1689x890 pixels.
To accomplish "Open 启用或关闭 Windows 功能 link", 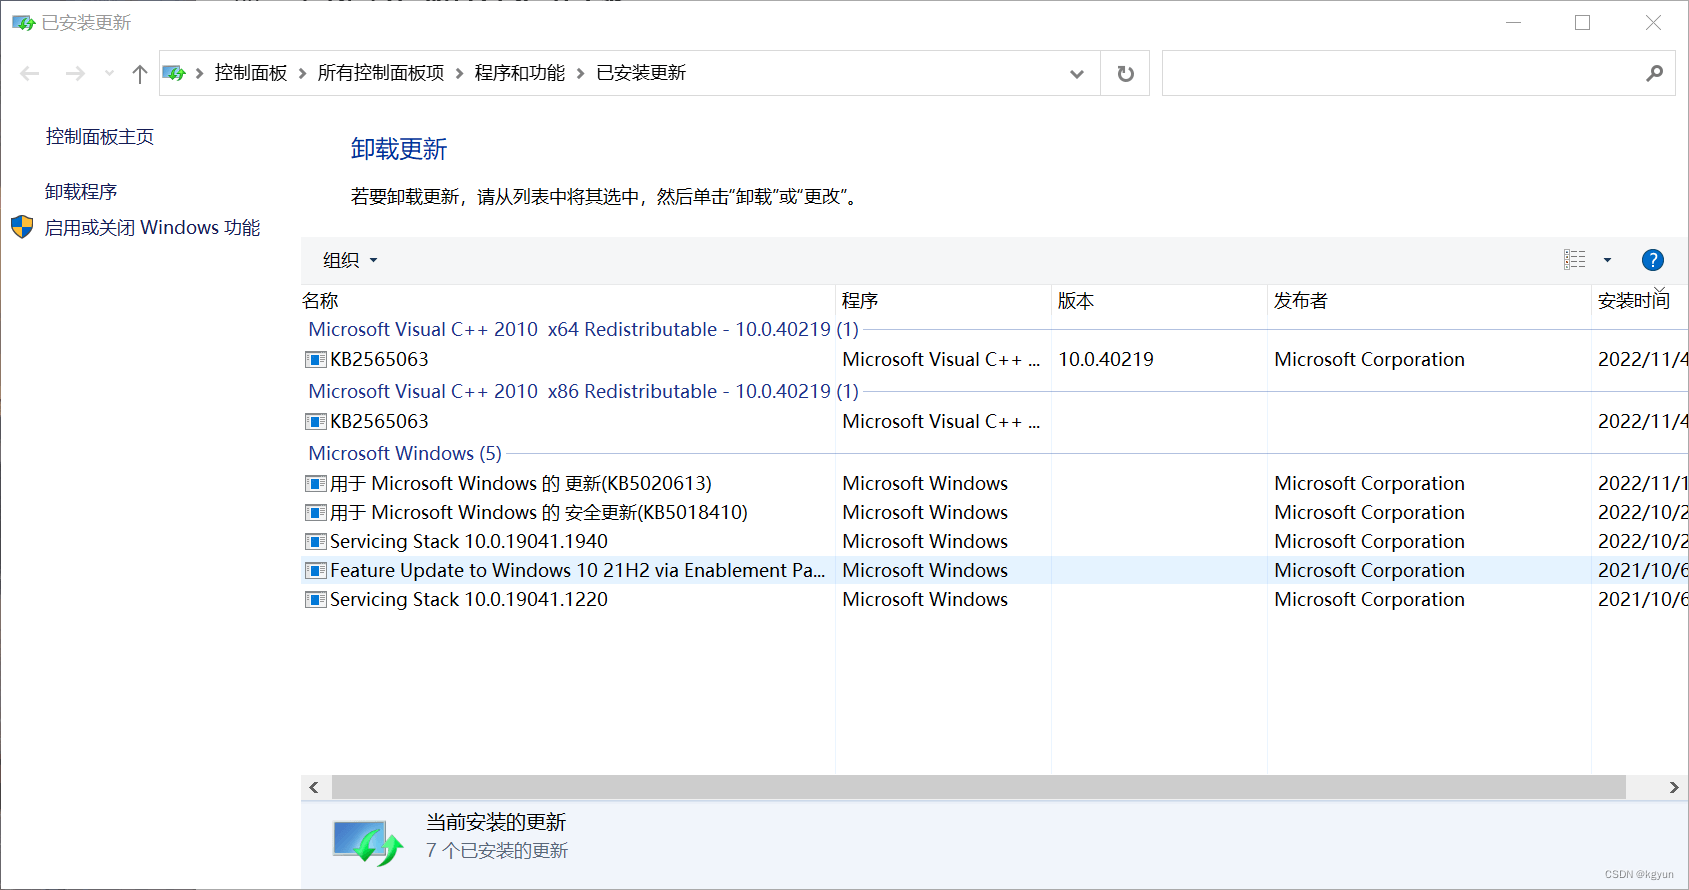I will 152,228.
